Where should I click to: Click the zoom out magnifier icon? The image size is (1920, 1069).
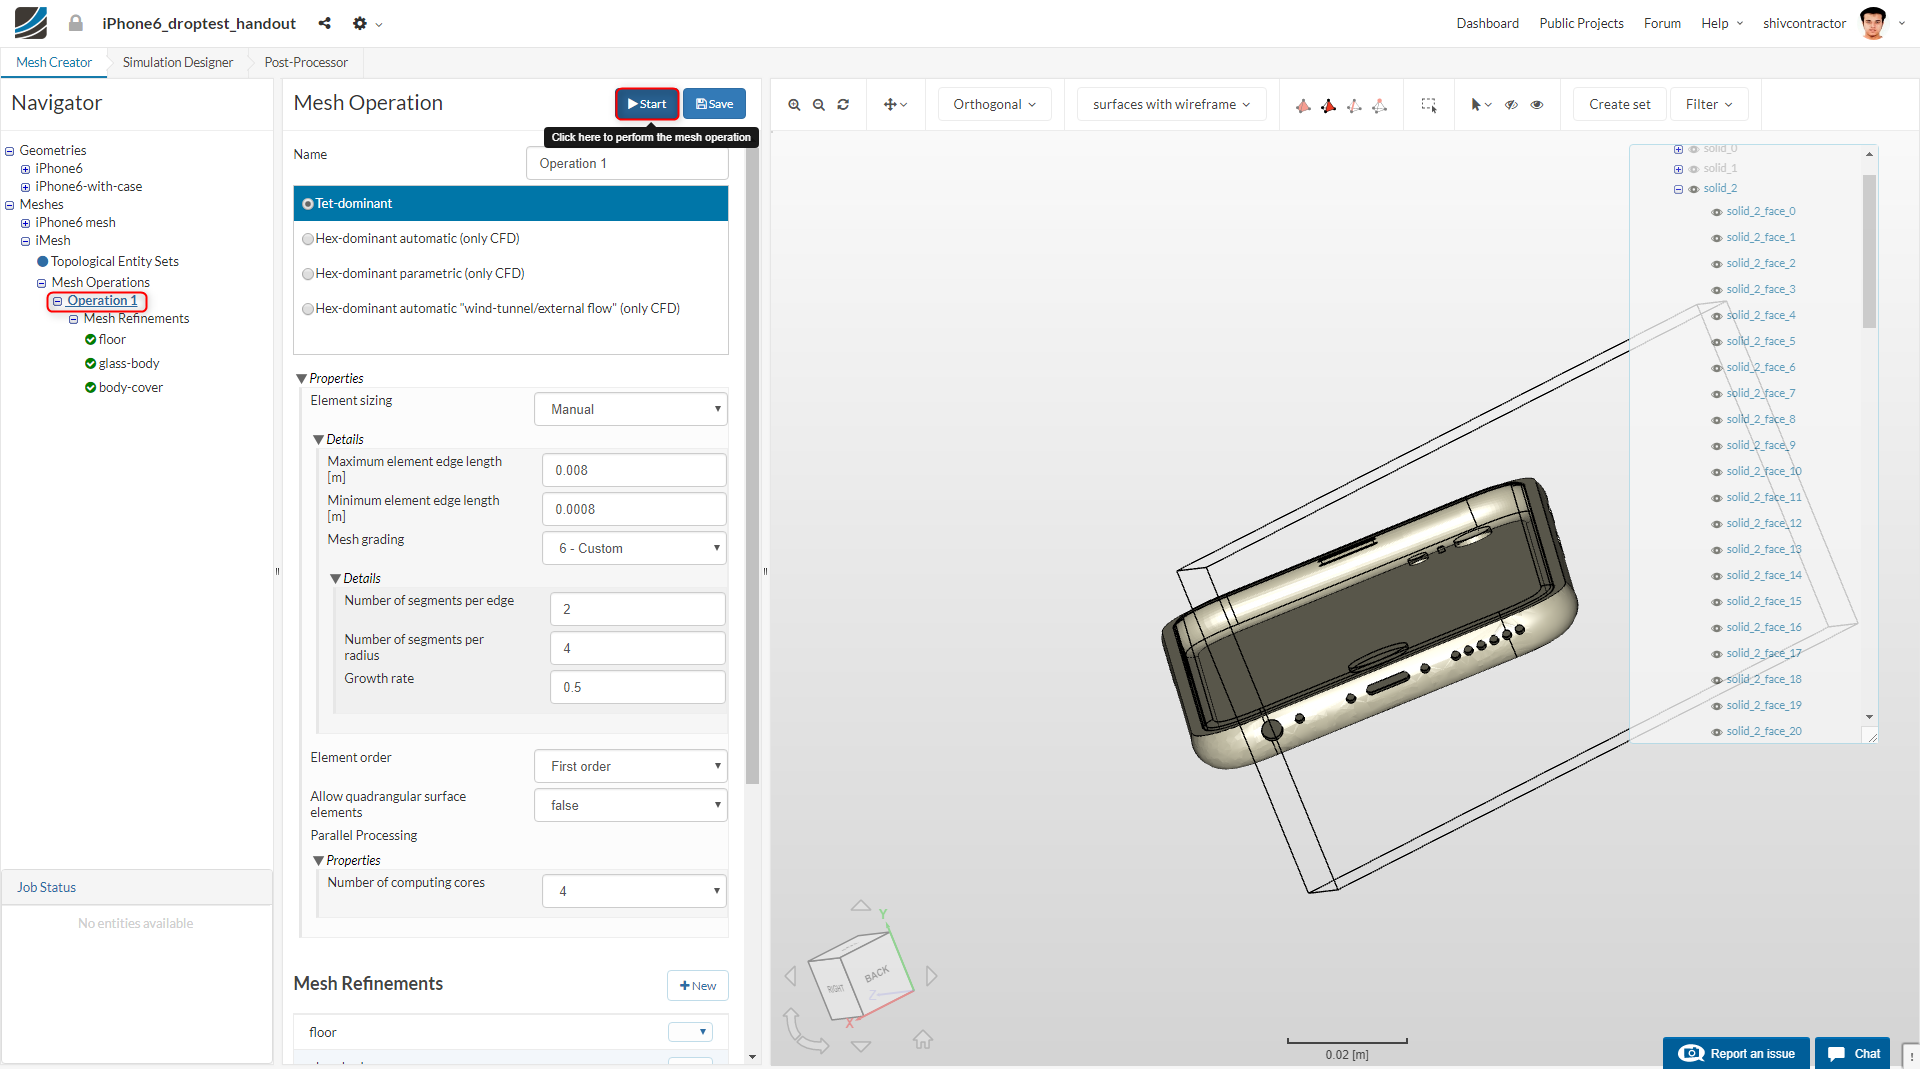tap(819, 105)
